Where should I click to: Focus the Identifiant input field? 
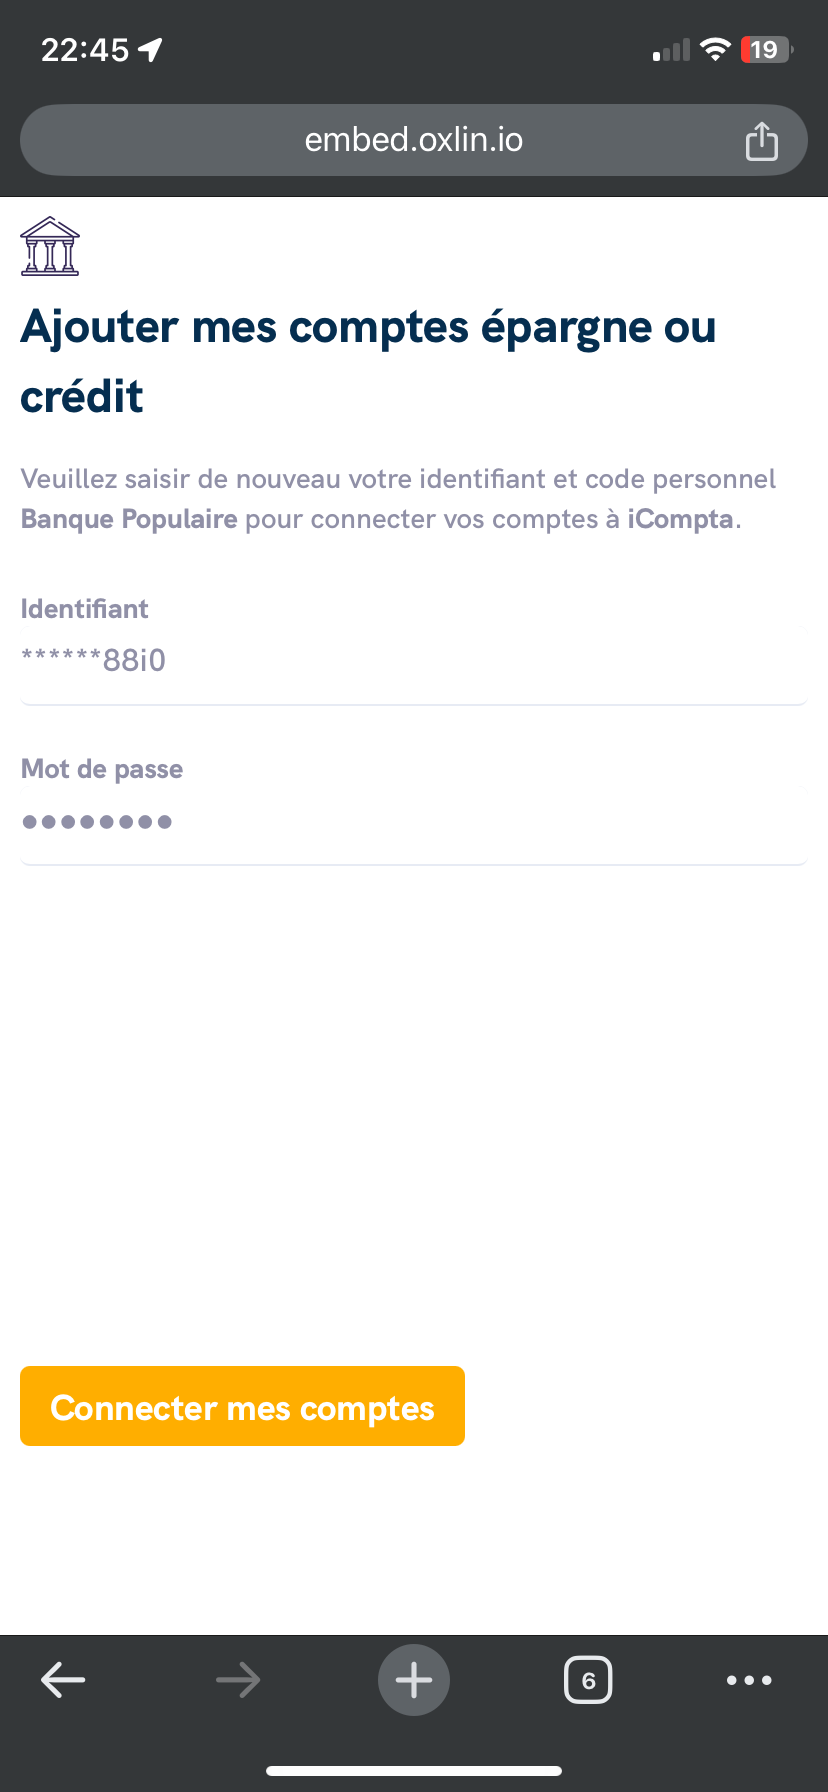414,661
